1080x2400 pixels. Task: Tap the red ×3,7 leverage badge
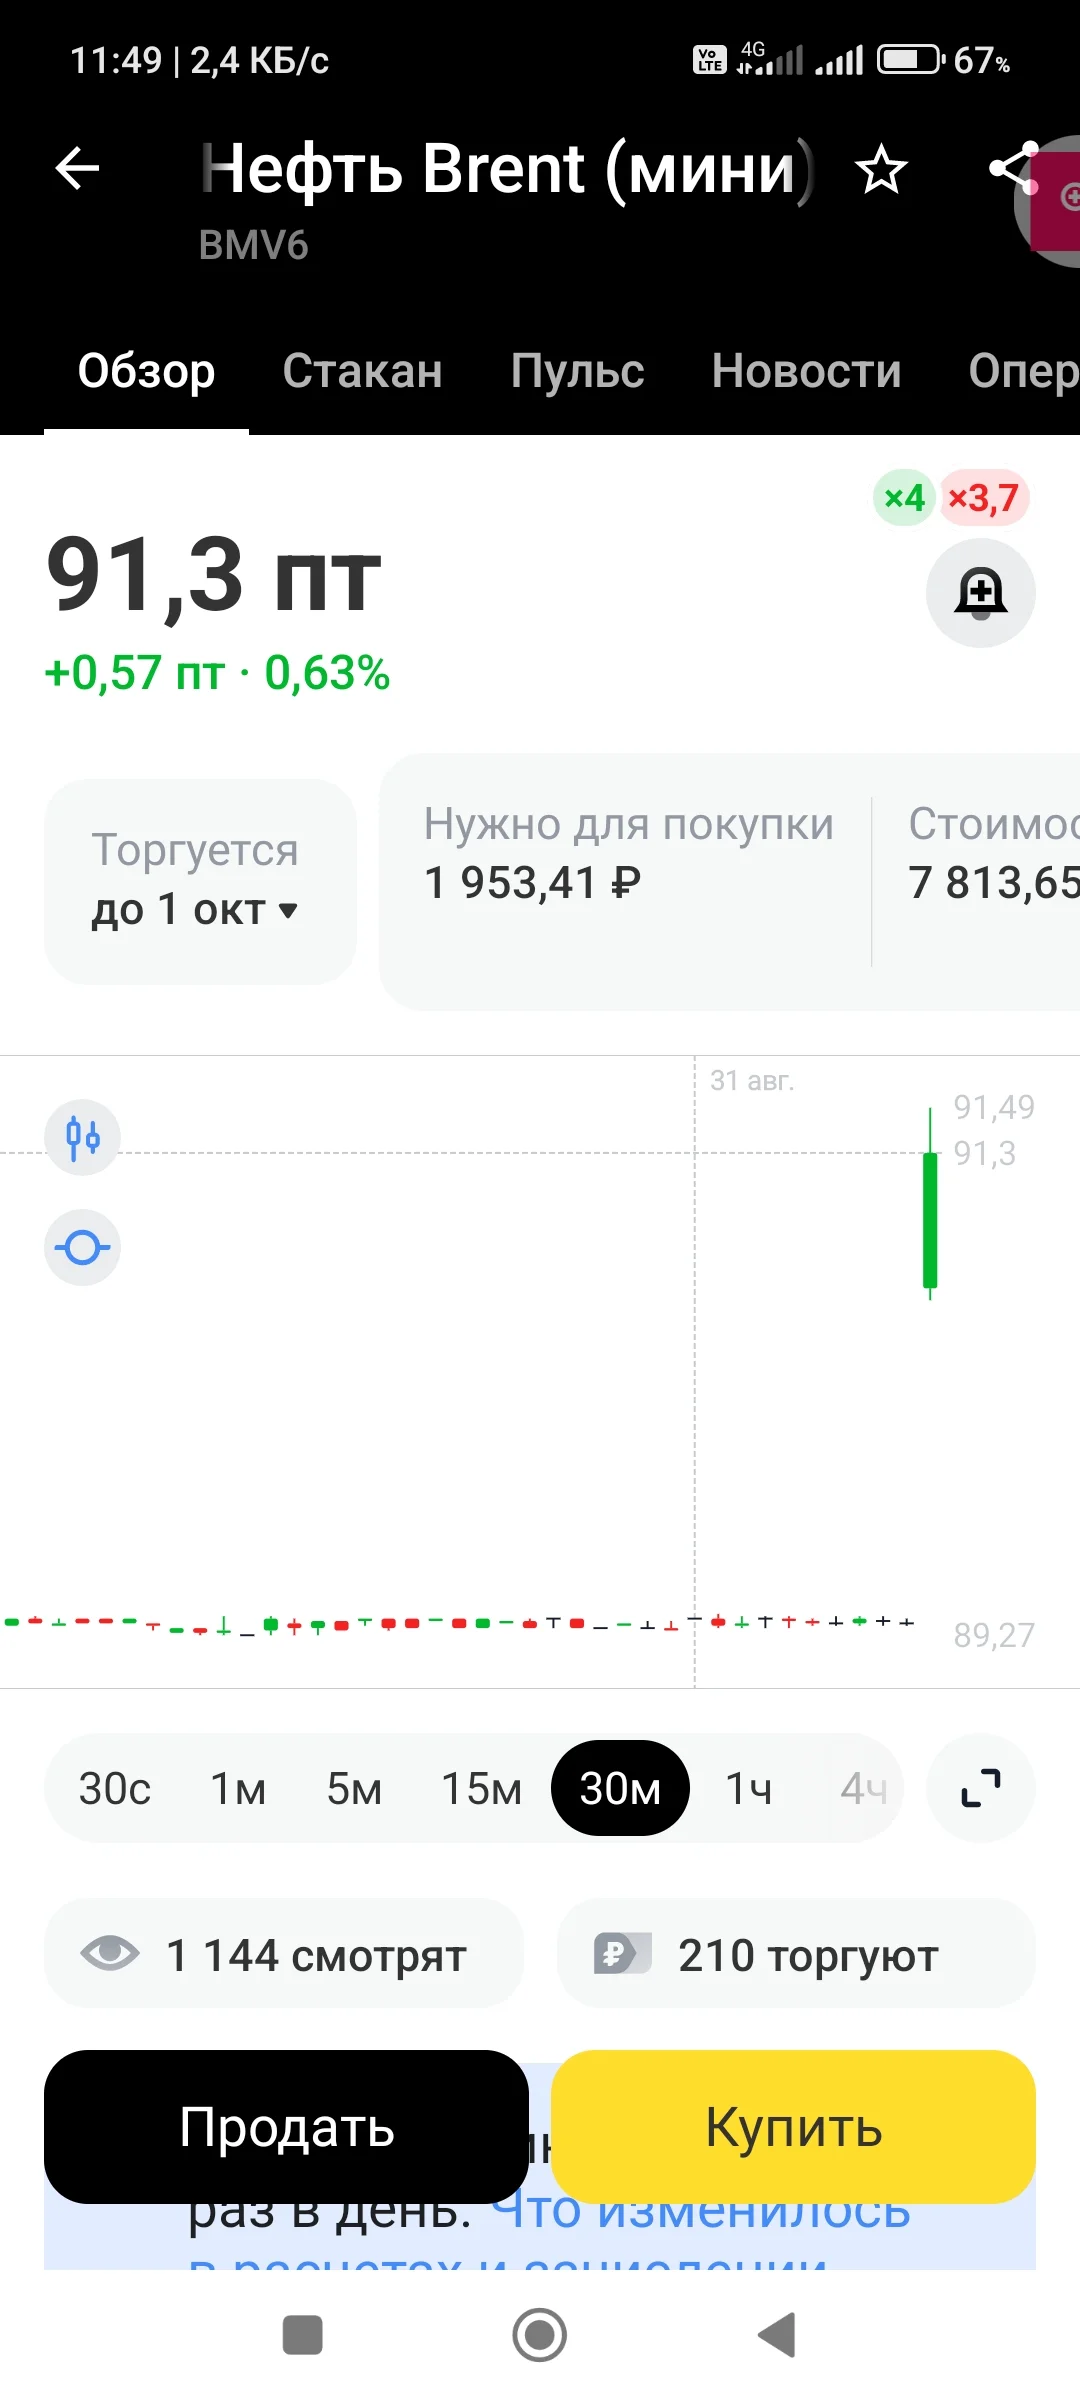[x=984, y=497]
